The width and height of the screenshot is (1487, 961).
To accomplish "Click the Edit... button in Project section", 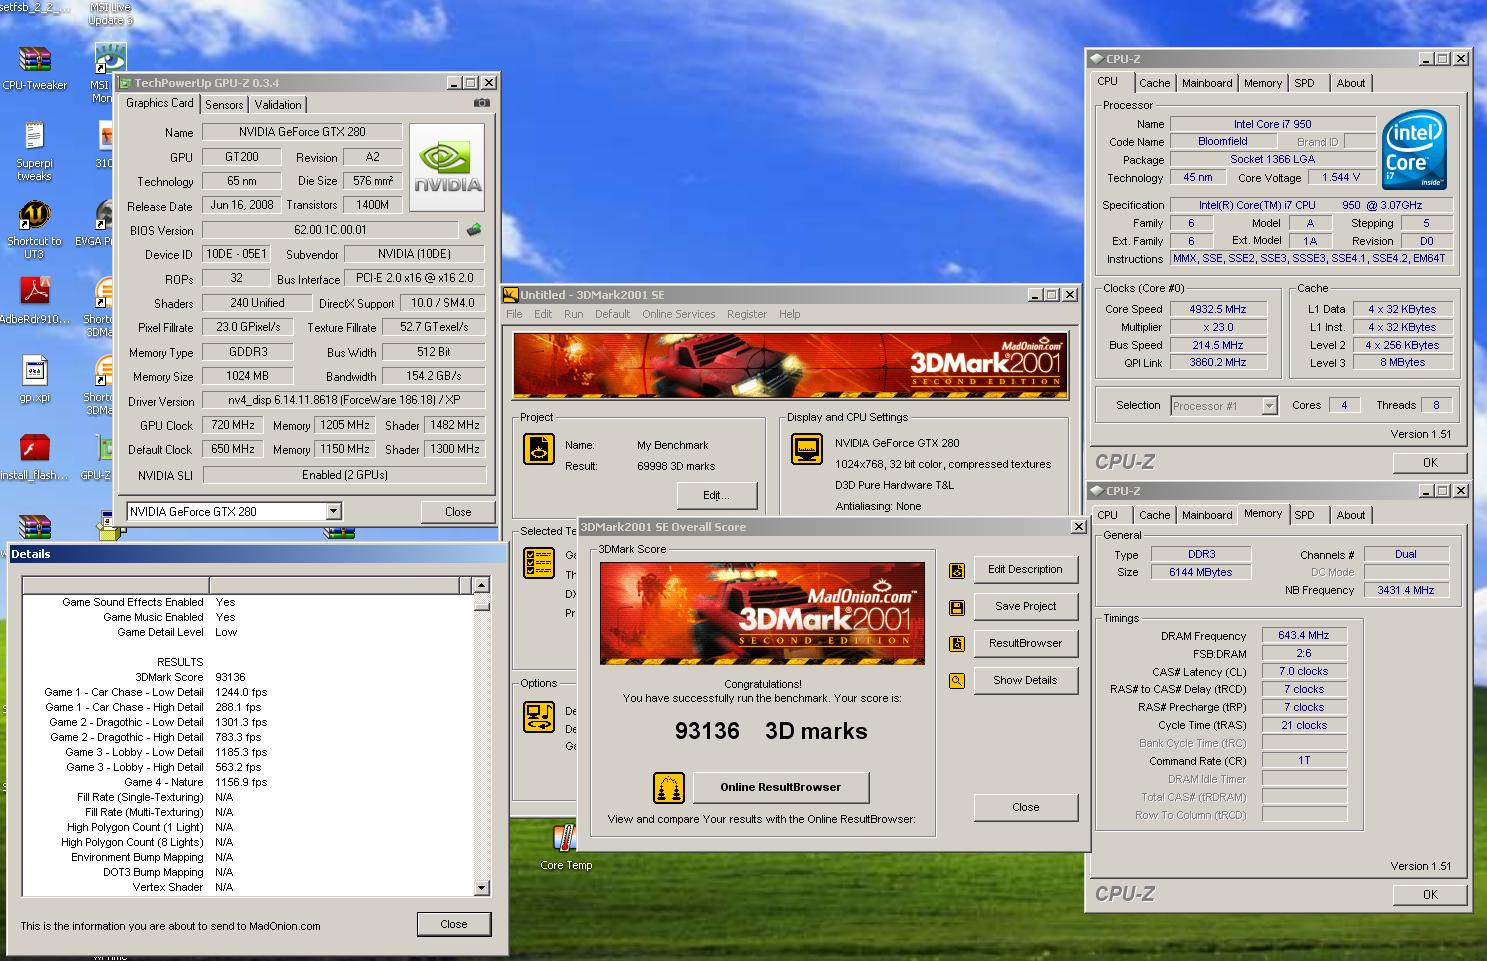I will tap(716, 496).
